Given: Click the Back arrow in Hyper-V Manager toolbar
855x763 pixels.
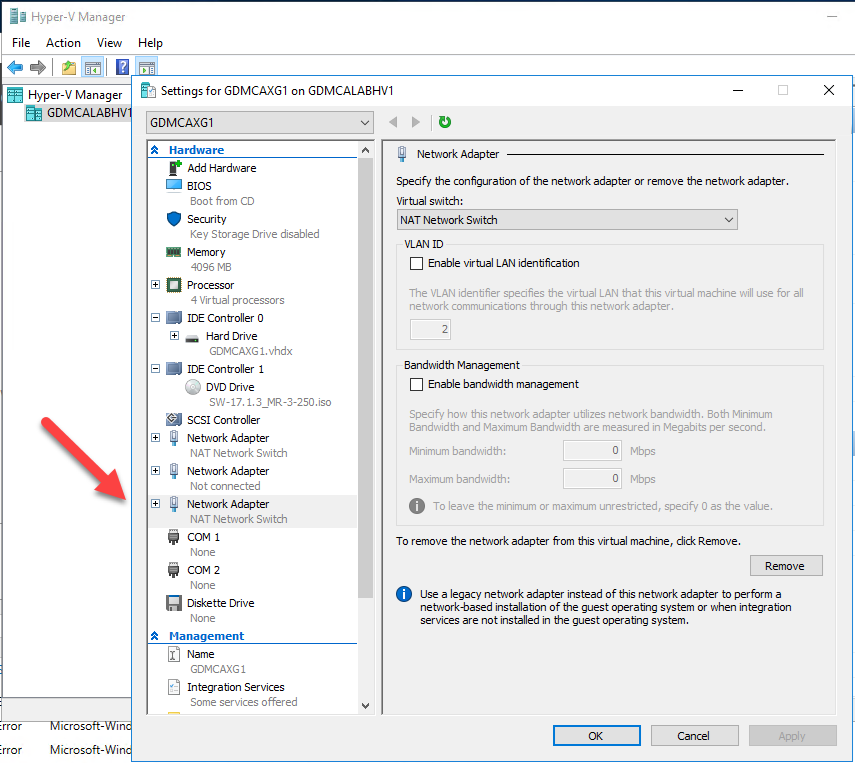Looking at the screenshot, I should (15, 68).
